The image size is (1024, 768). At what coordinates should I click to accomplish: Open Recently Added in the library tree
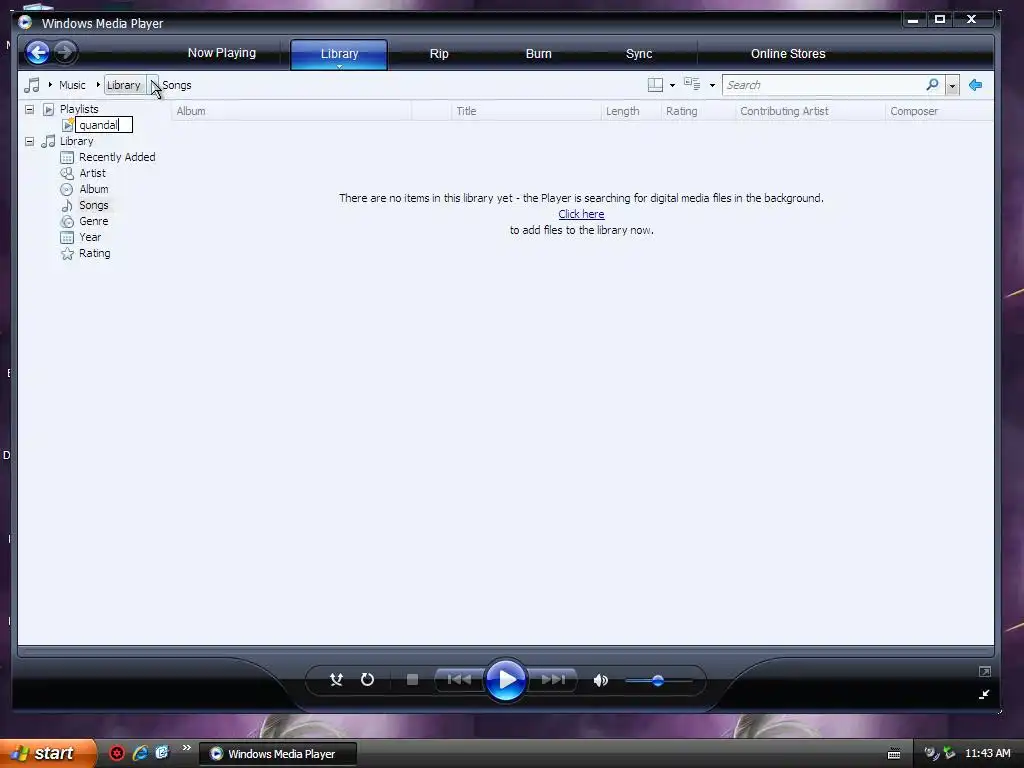[117, 157]
